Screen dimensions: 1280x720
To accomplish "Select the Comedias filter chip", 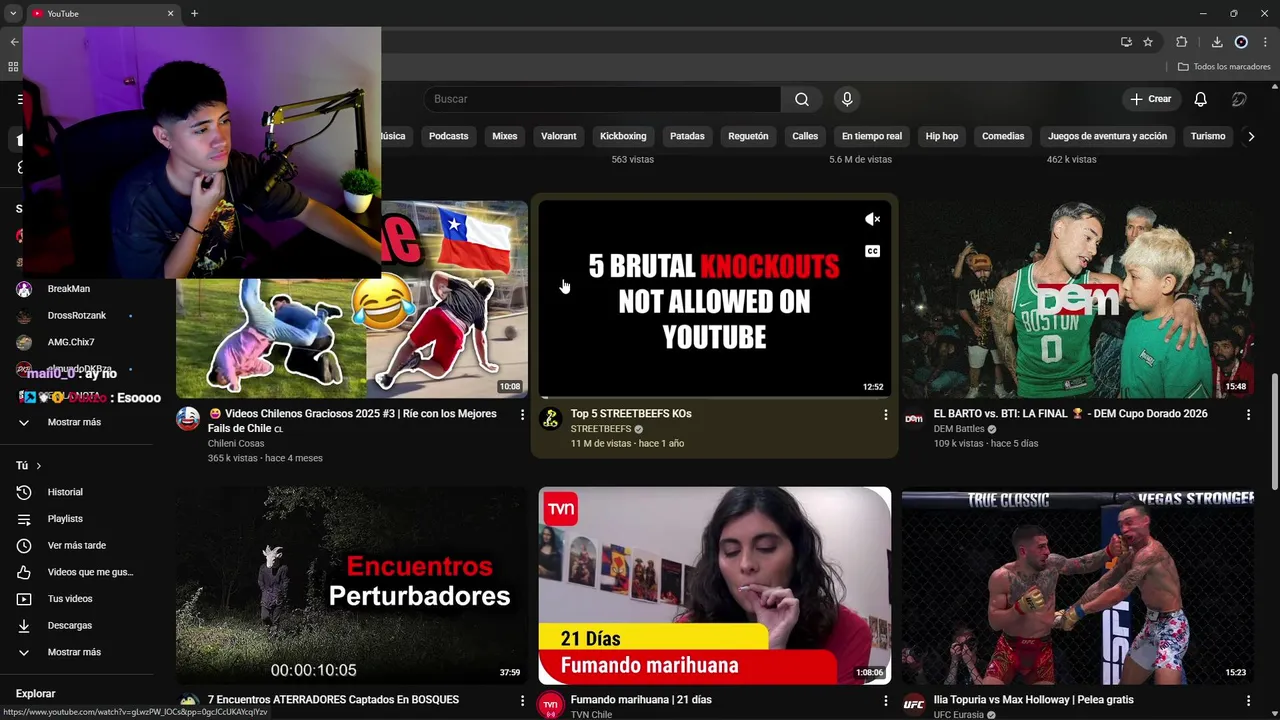I will pos(1003,136).
